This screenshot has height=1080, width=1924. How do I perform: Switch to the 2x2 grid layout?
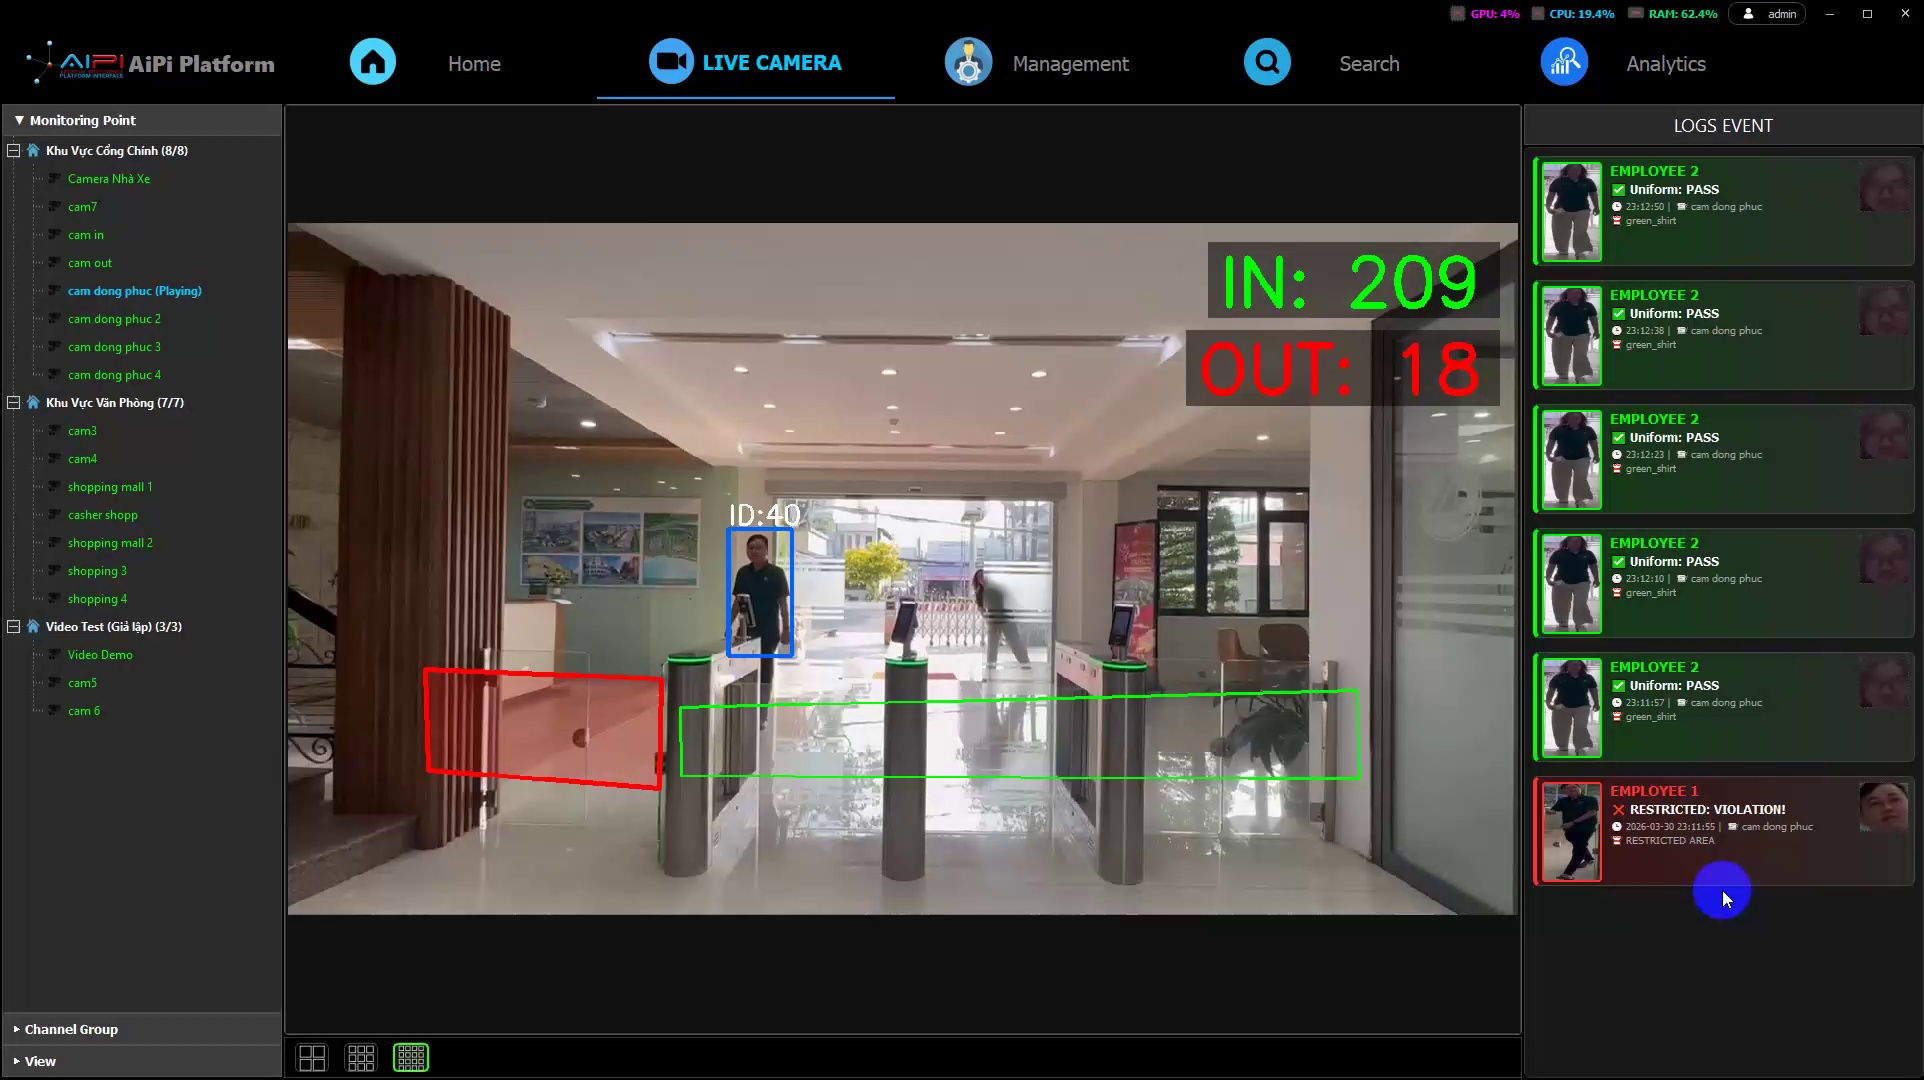coord(312,1057)
